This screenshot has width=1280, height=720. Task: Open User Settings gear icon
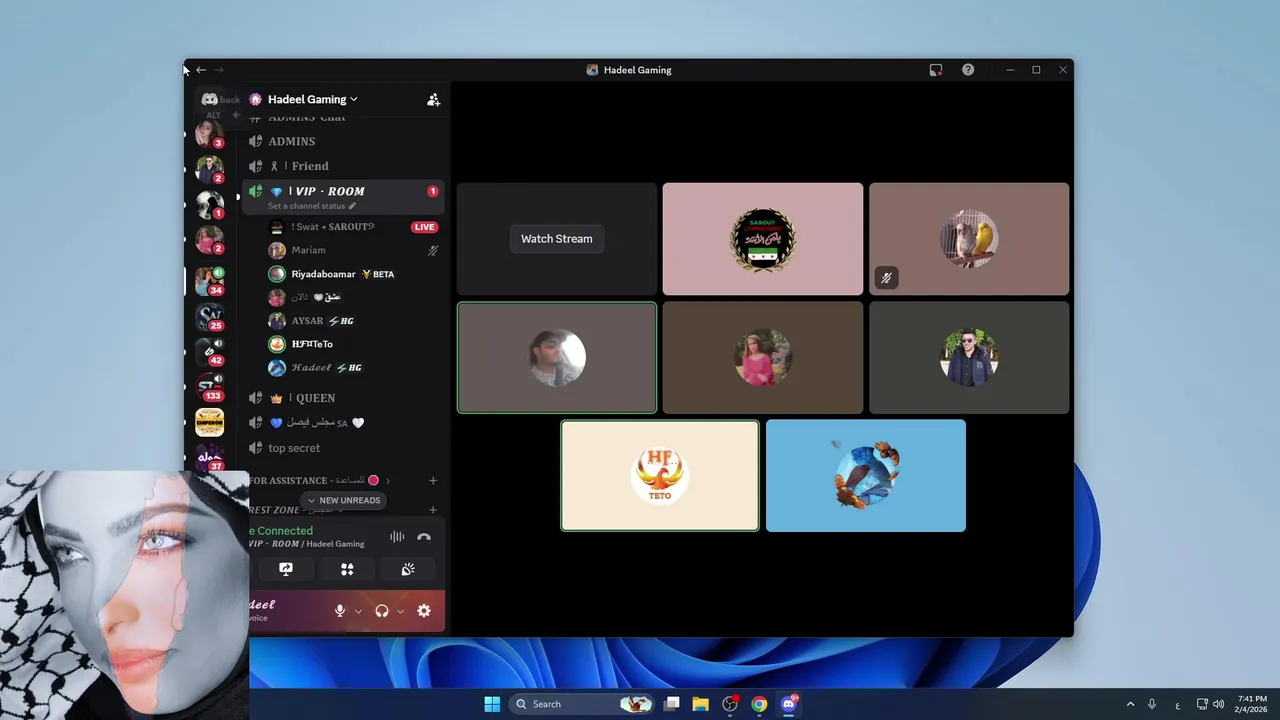pos(424,611)
